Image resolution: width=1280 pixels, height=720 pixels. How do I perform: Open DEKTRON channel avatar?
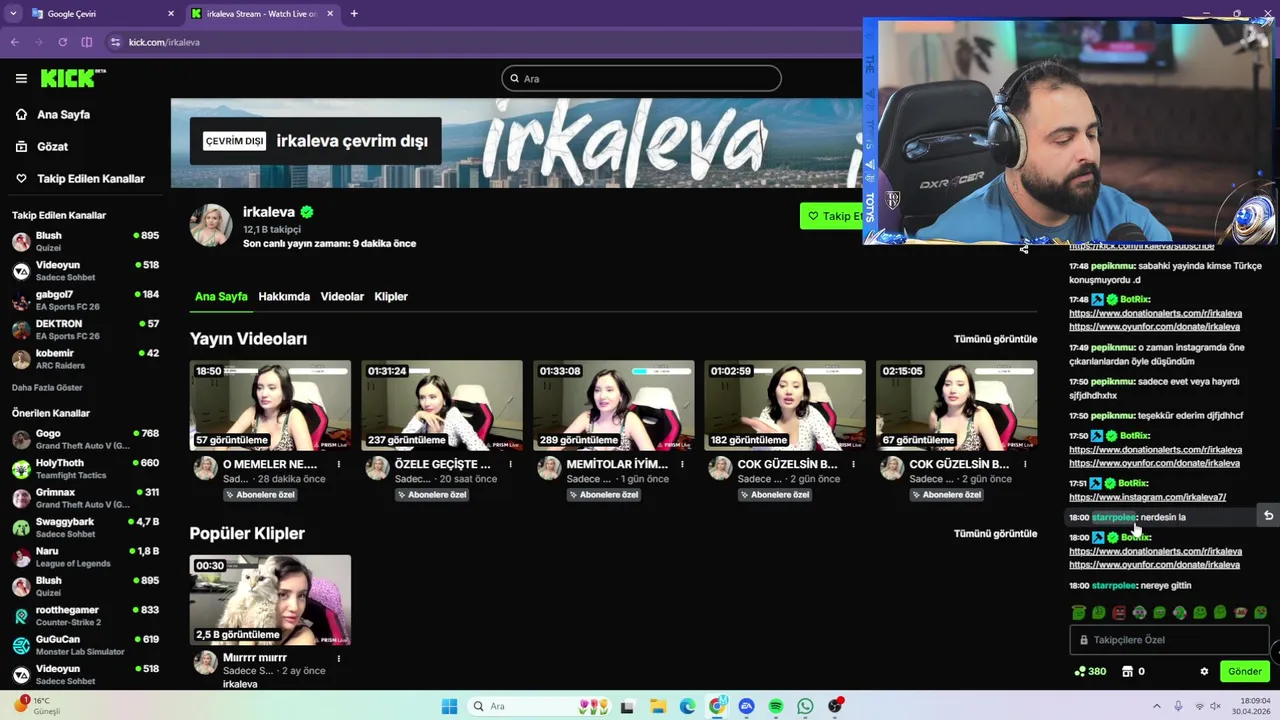click(21, 329)
